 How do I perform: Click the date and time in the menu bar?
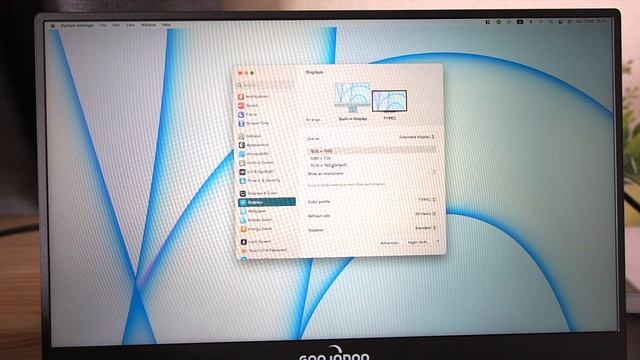point(591,21)
